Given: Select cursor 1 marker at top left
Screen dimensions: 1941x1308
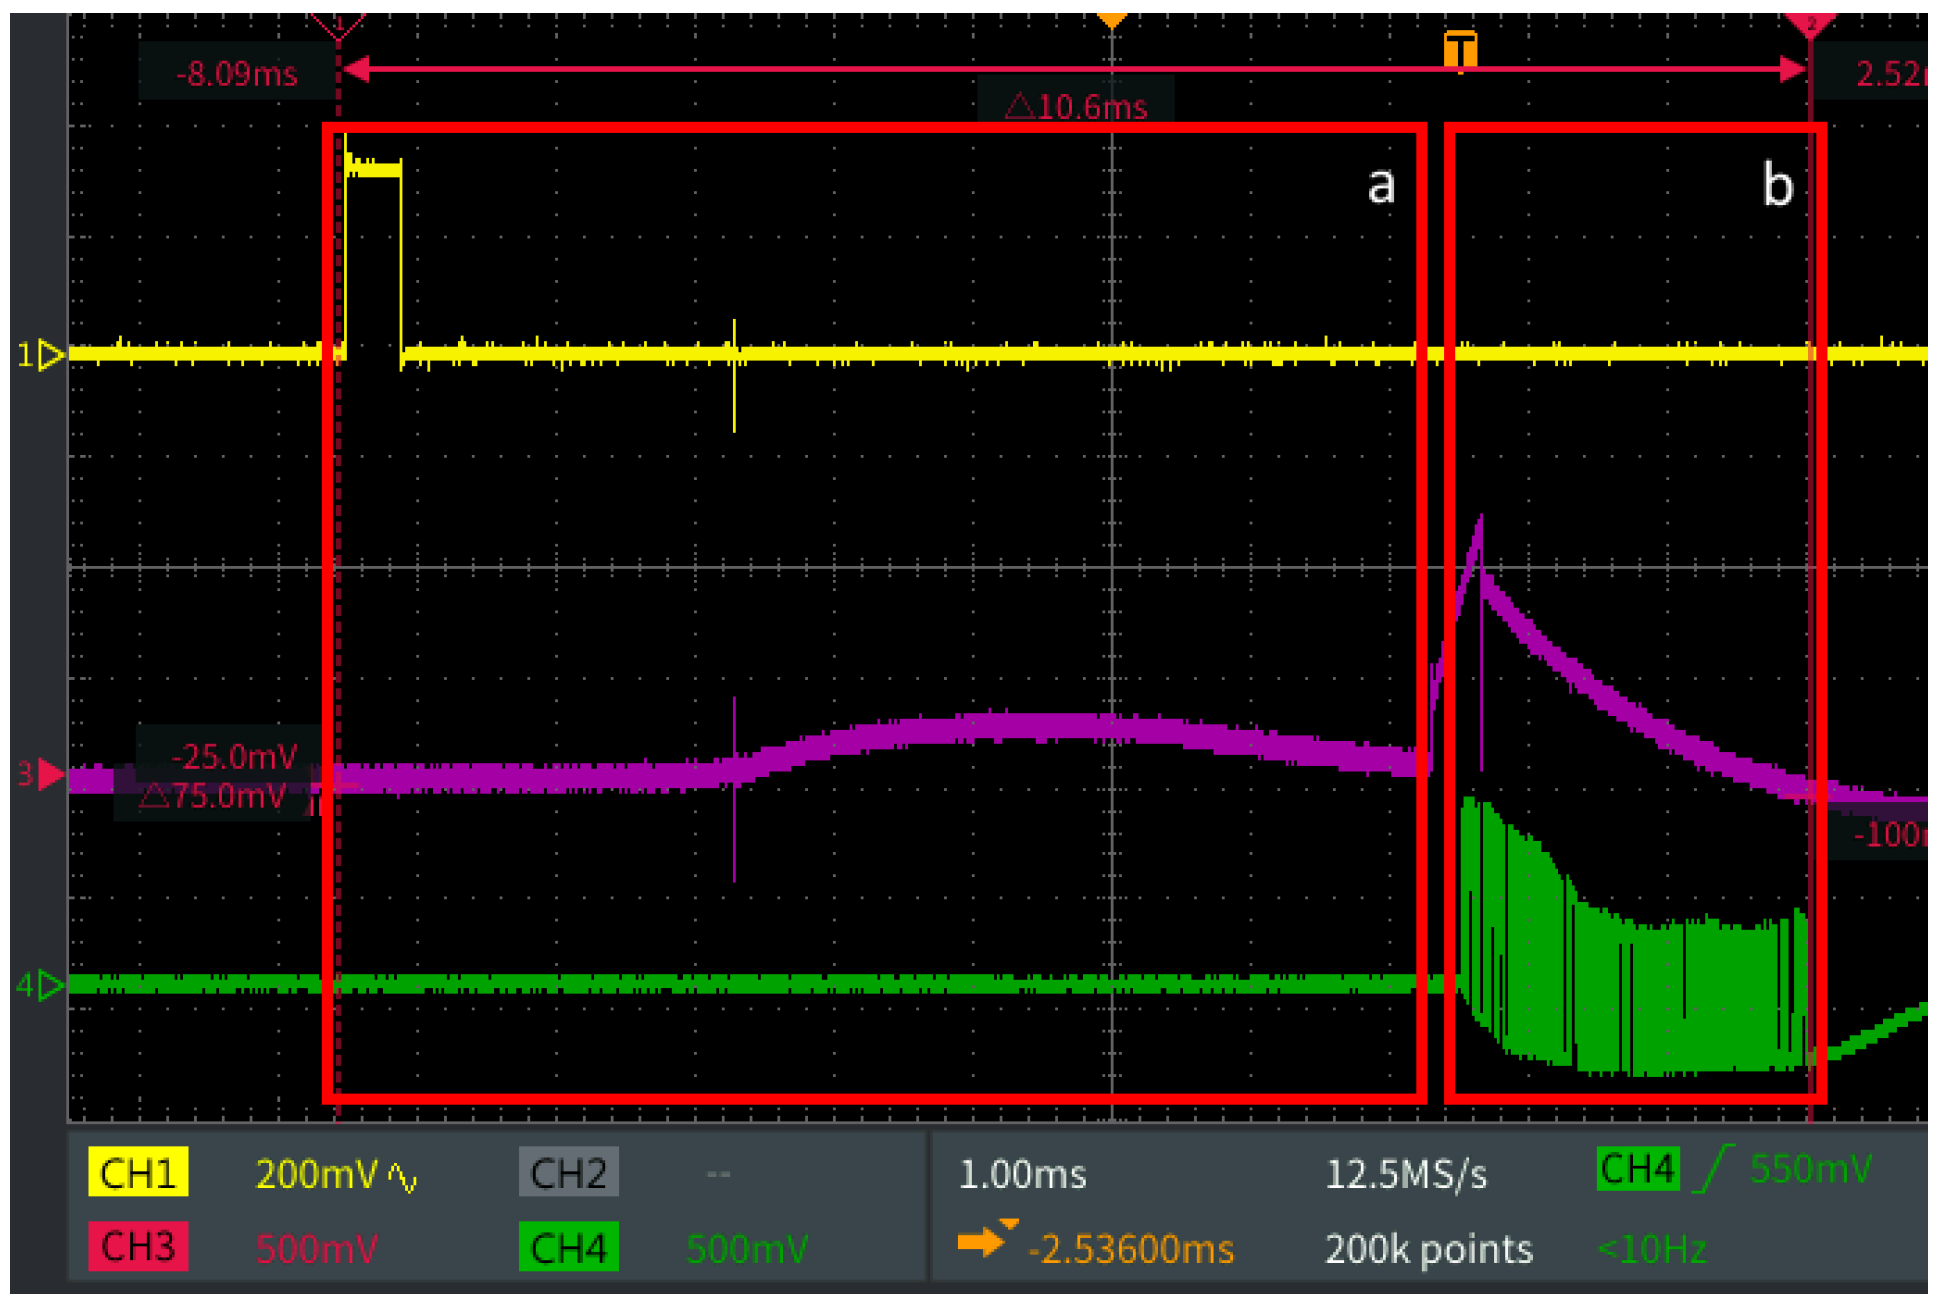Looking at the screenshot, I should click(x=338, y=24).
